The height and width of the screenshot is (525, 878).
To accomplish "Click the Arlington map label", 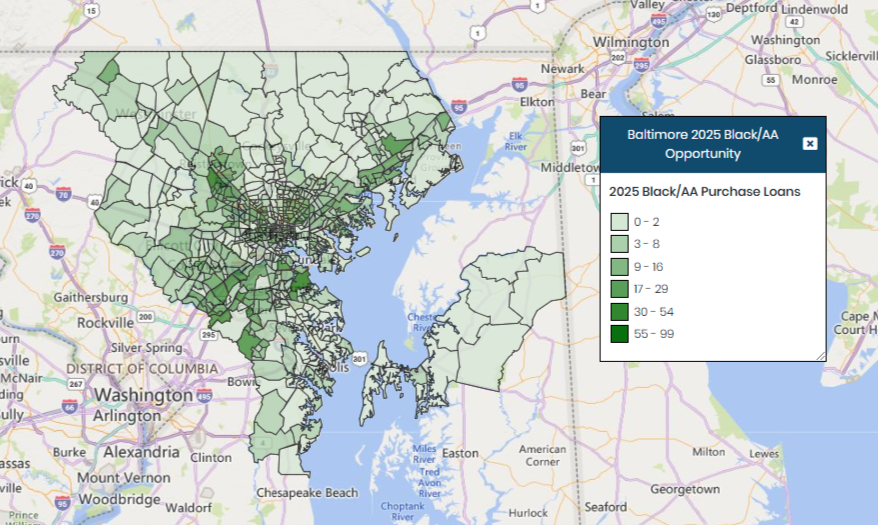I will [127, 416].
